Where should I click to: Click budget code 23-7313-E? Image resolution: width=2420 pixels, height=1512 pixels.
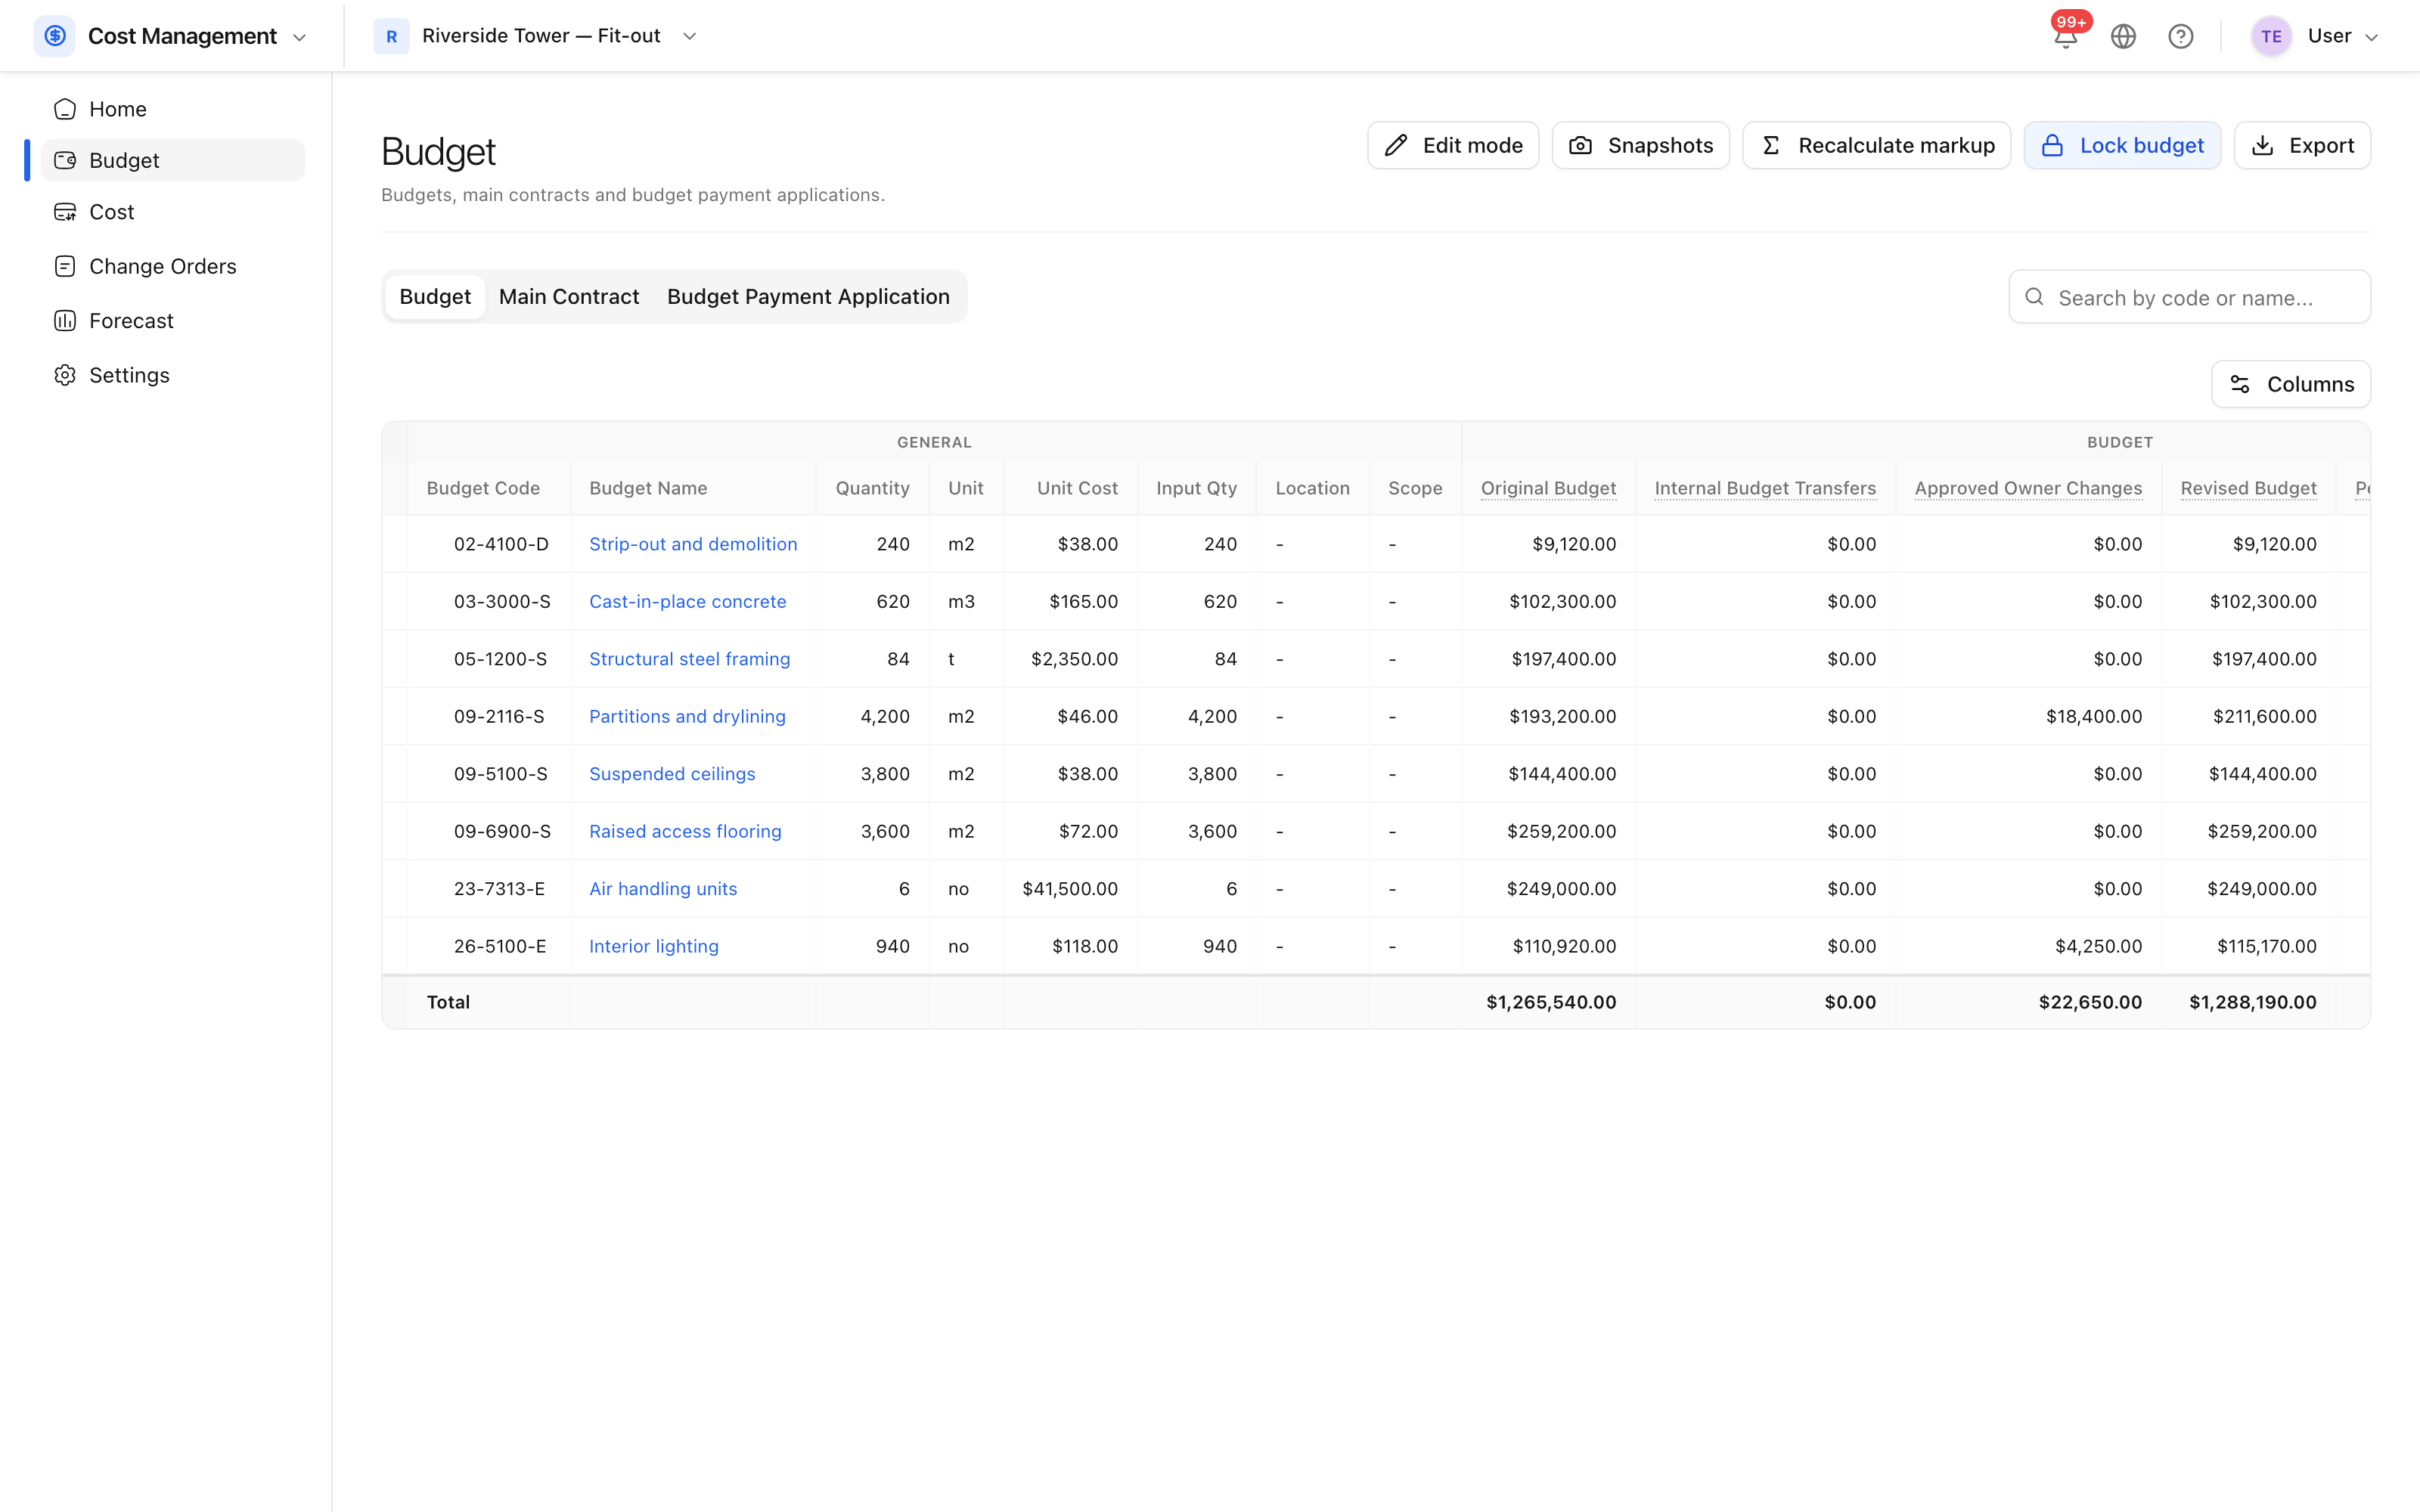point(499,889)
